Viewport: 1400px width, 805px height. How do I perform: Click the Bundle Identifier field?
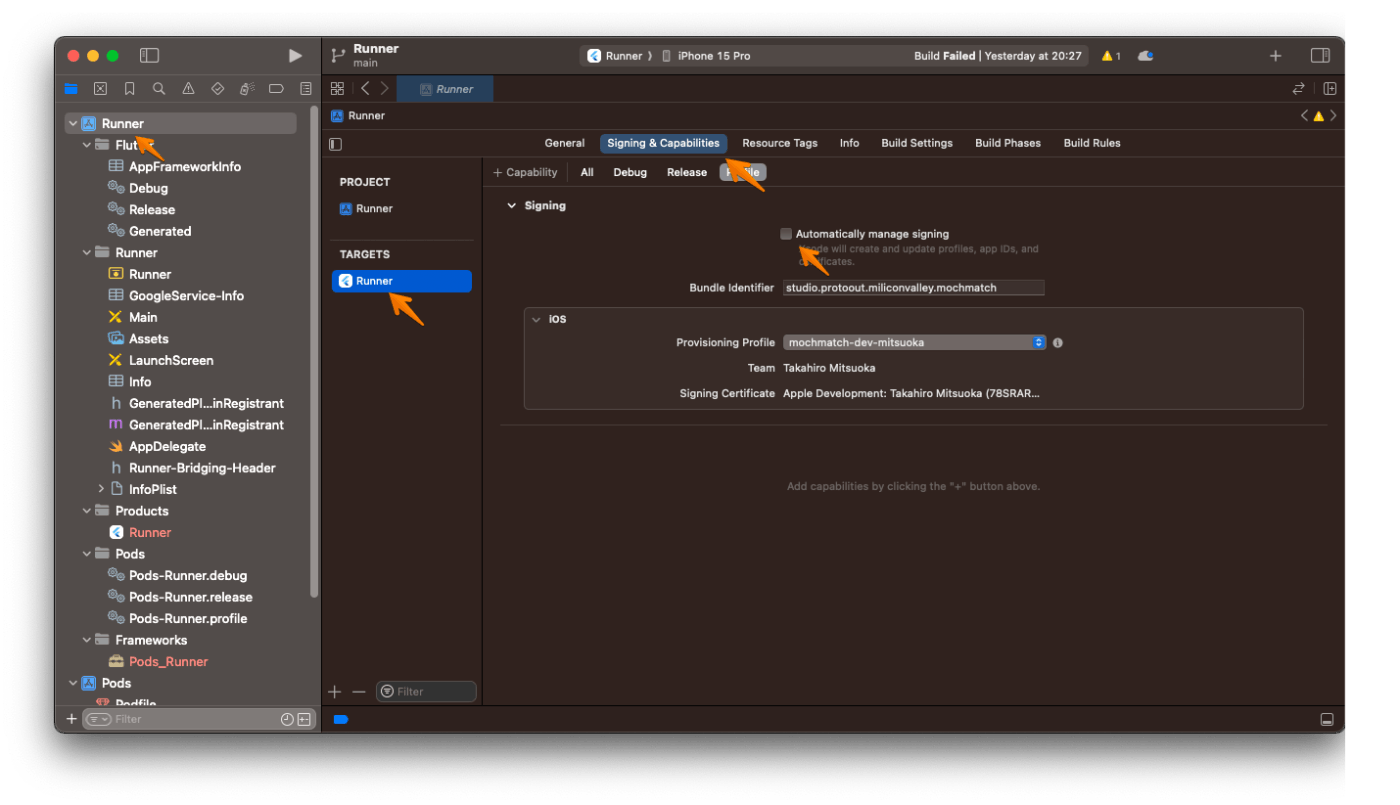pos(914,288)
